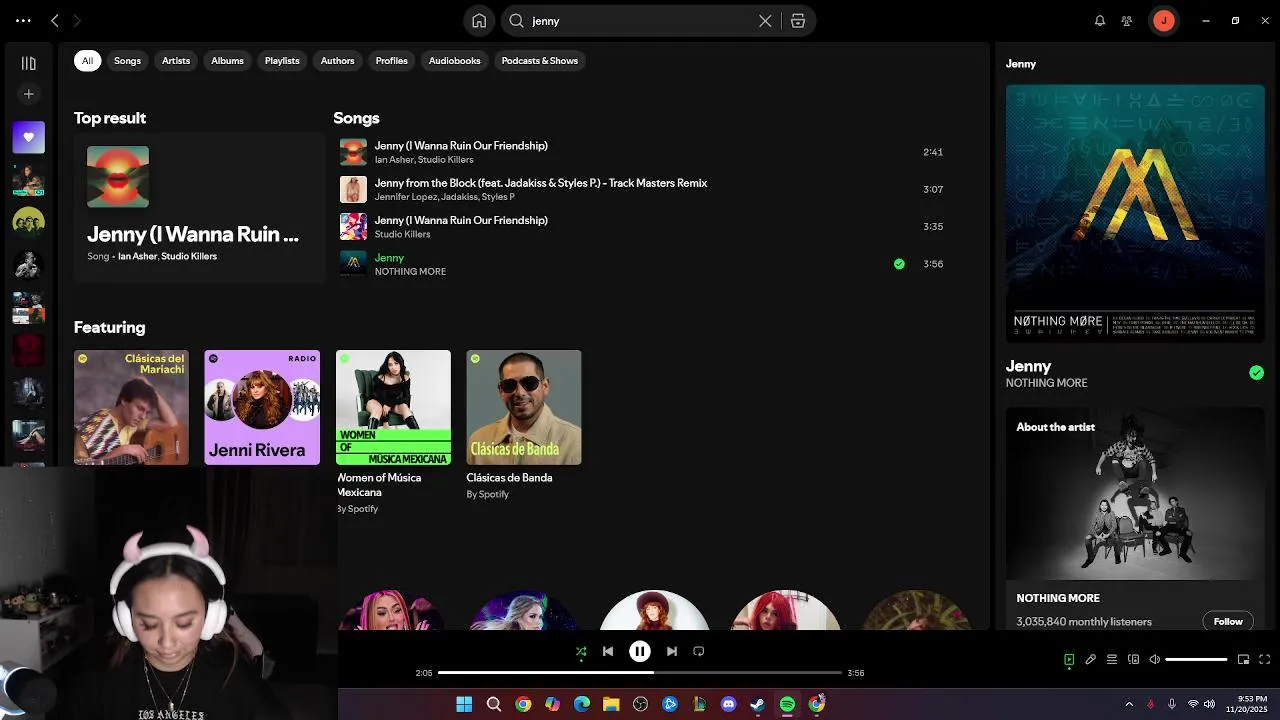Select the All filter chip
Screen dimensions: 1280x720
pos(87,61)
